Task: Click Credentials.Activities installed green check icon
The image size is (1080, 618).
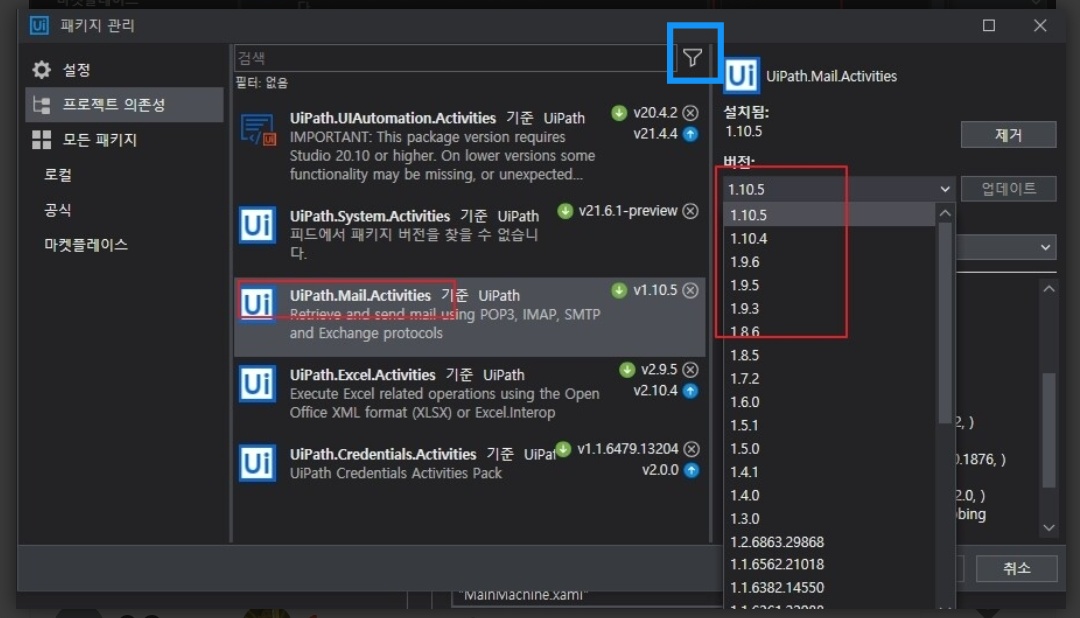Action: tap(563, 449)
